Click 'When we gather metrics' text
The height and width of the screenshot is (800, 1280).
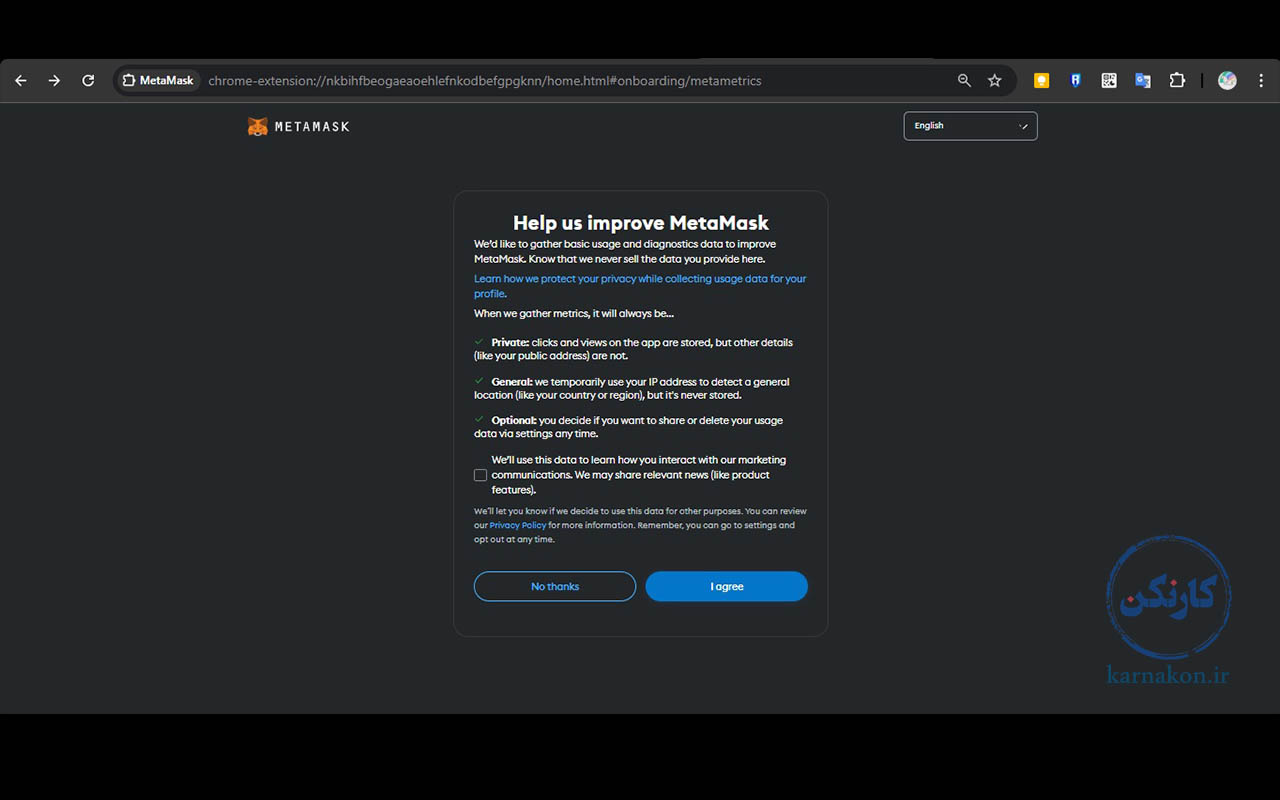(574, 314)
